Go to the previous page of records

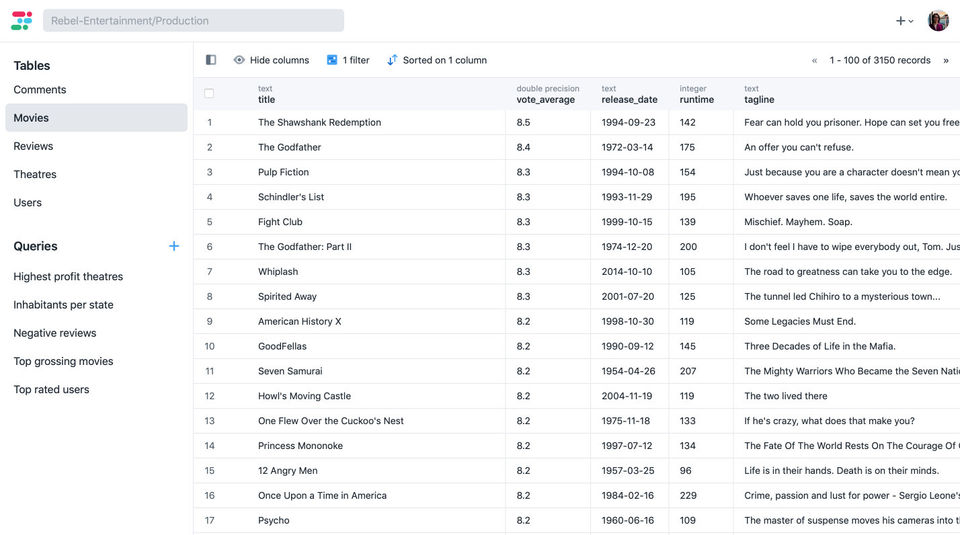pyautogui.click(x=814, y=60)
